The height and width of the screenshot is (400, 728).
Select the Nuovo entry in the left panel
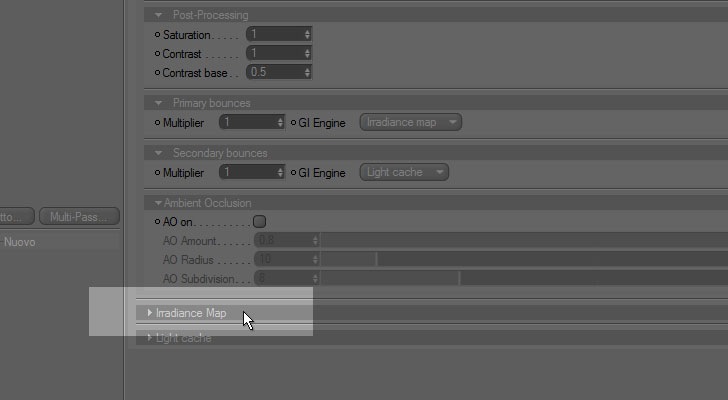click(x=20, y=242)
